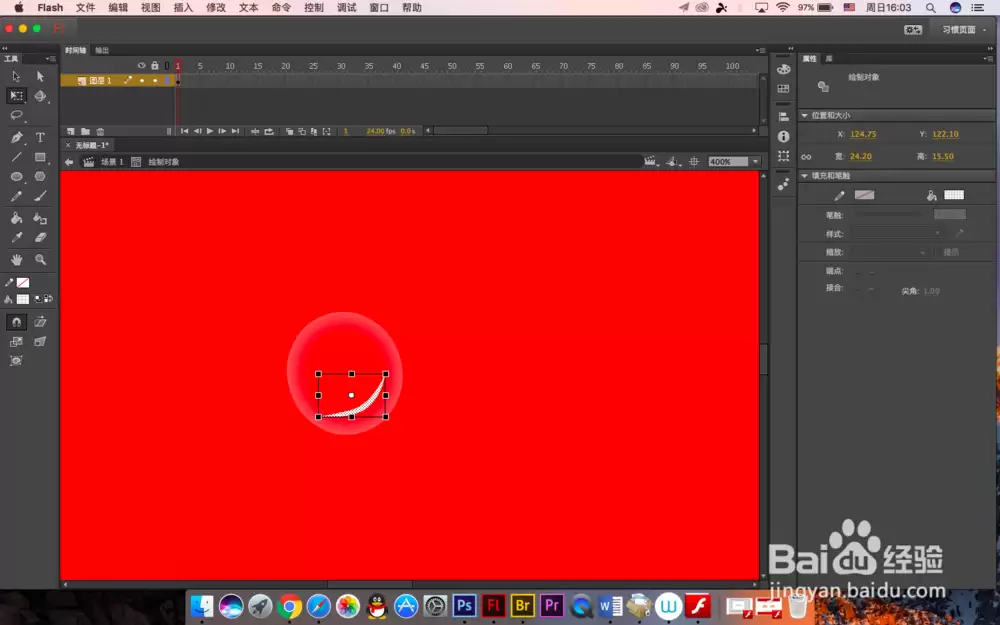Viewport: 1000px width, 625px height.
Task: Select the Eraser tool
Action: click(x=40, y=237)
